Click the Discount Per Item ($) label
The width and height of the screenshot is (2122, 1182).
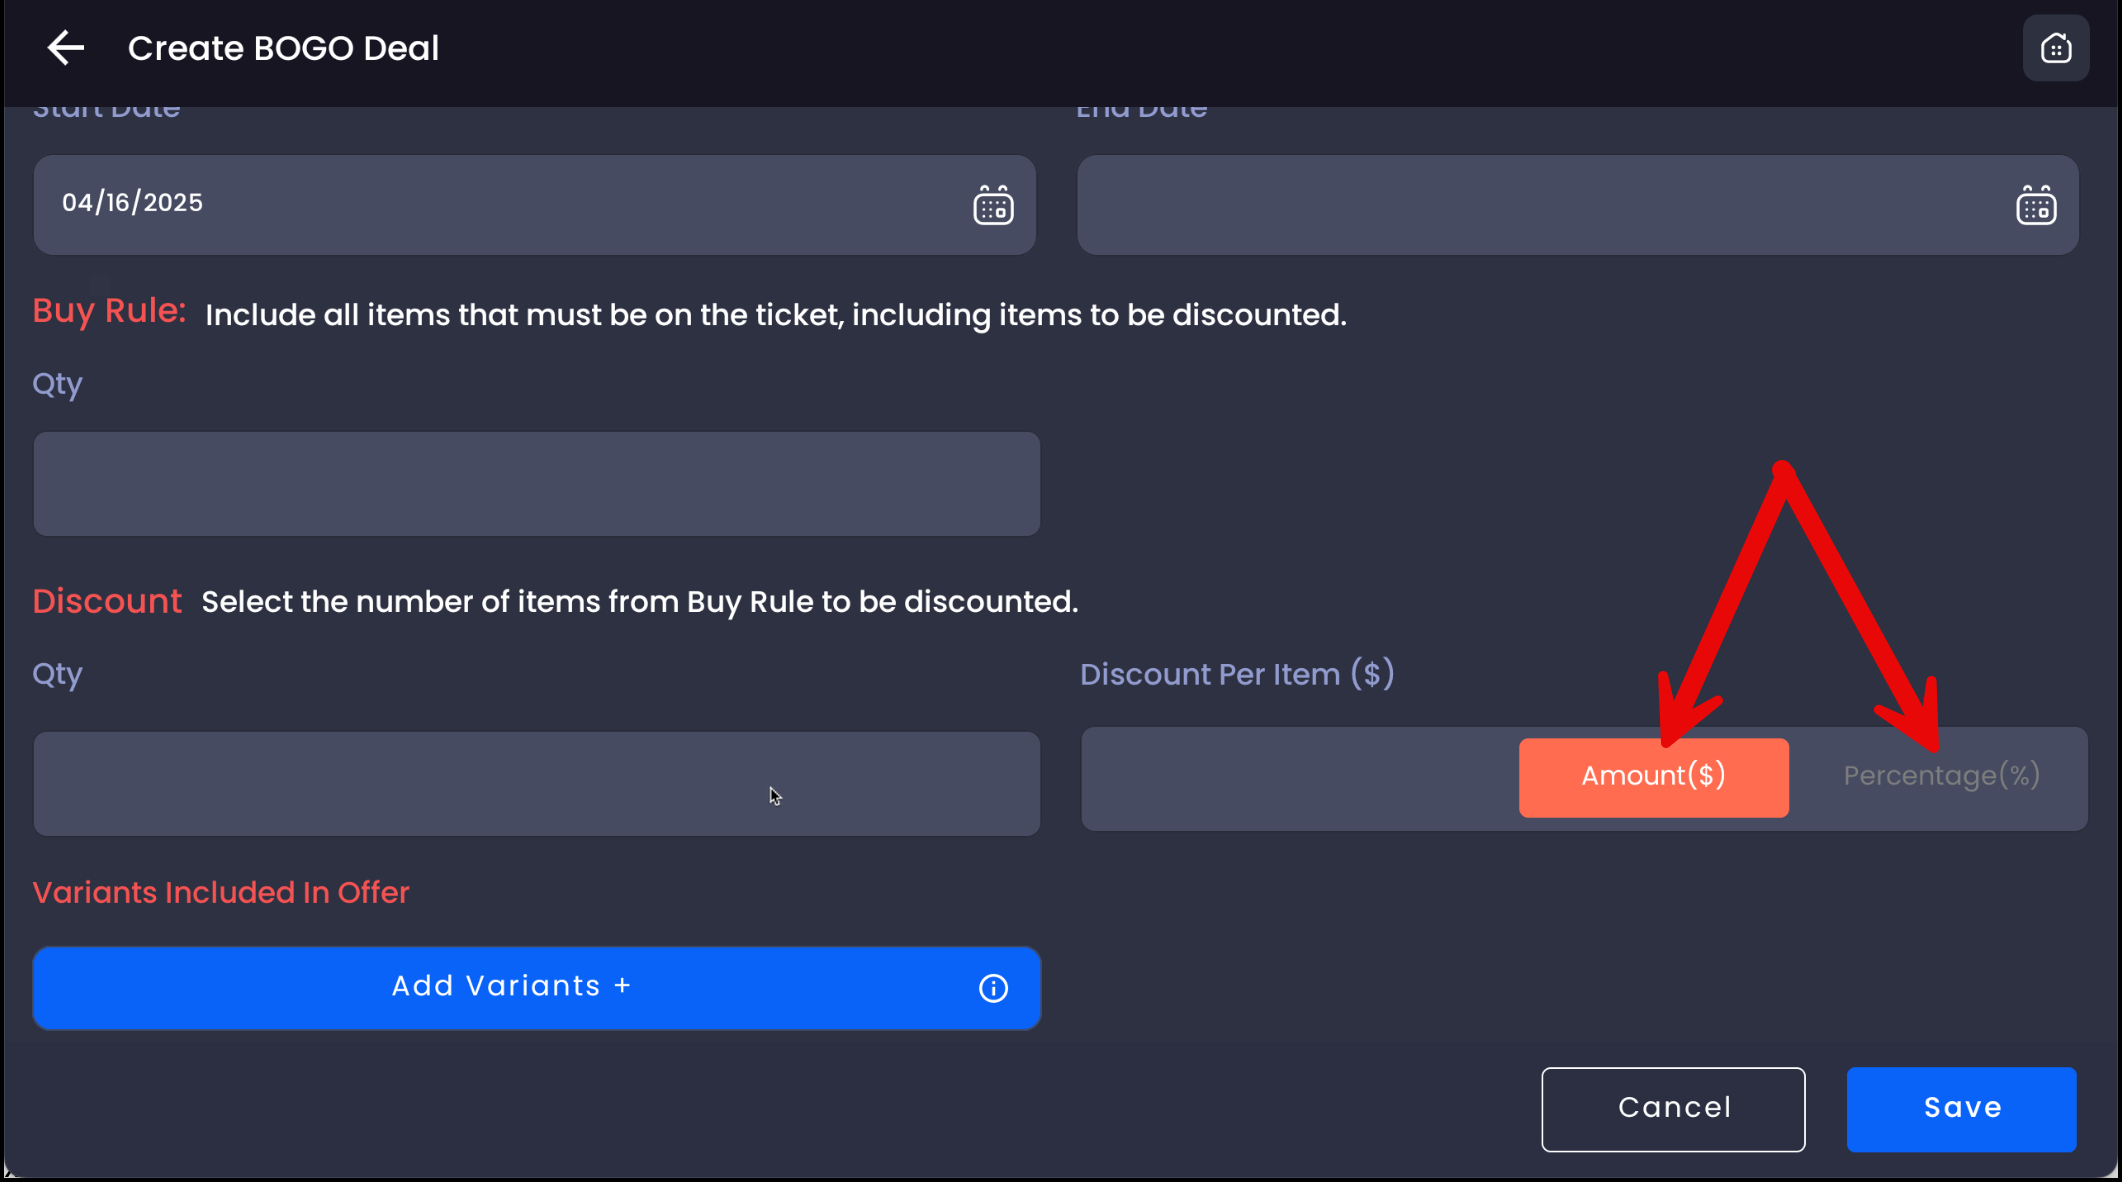pos(1237,674)
